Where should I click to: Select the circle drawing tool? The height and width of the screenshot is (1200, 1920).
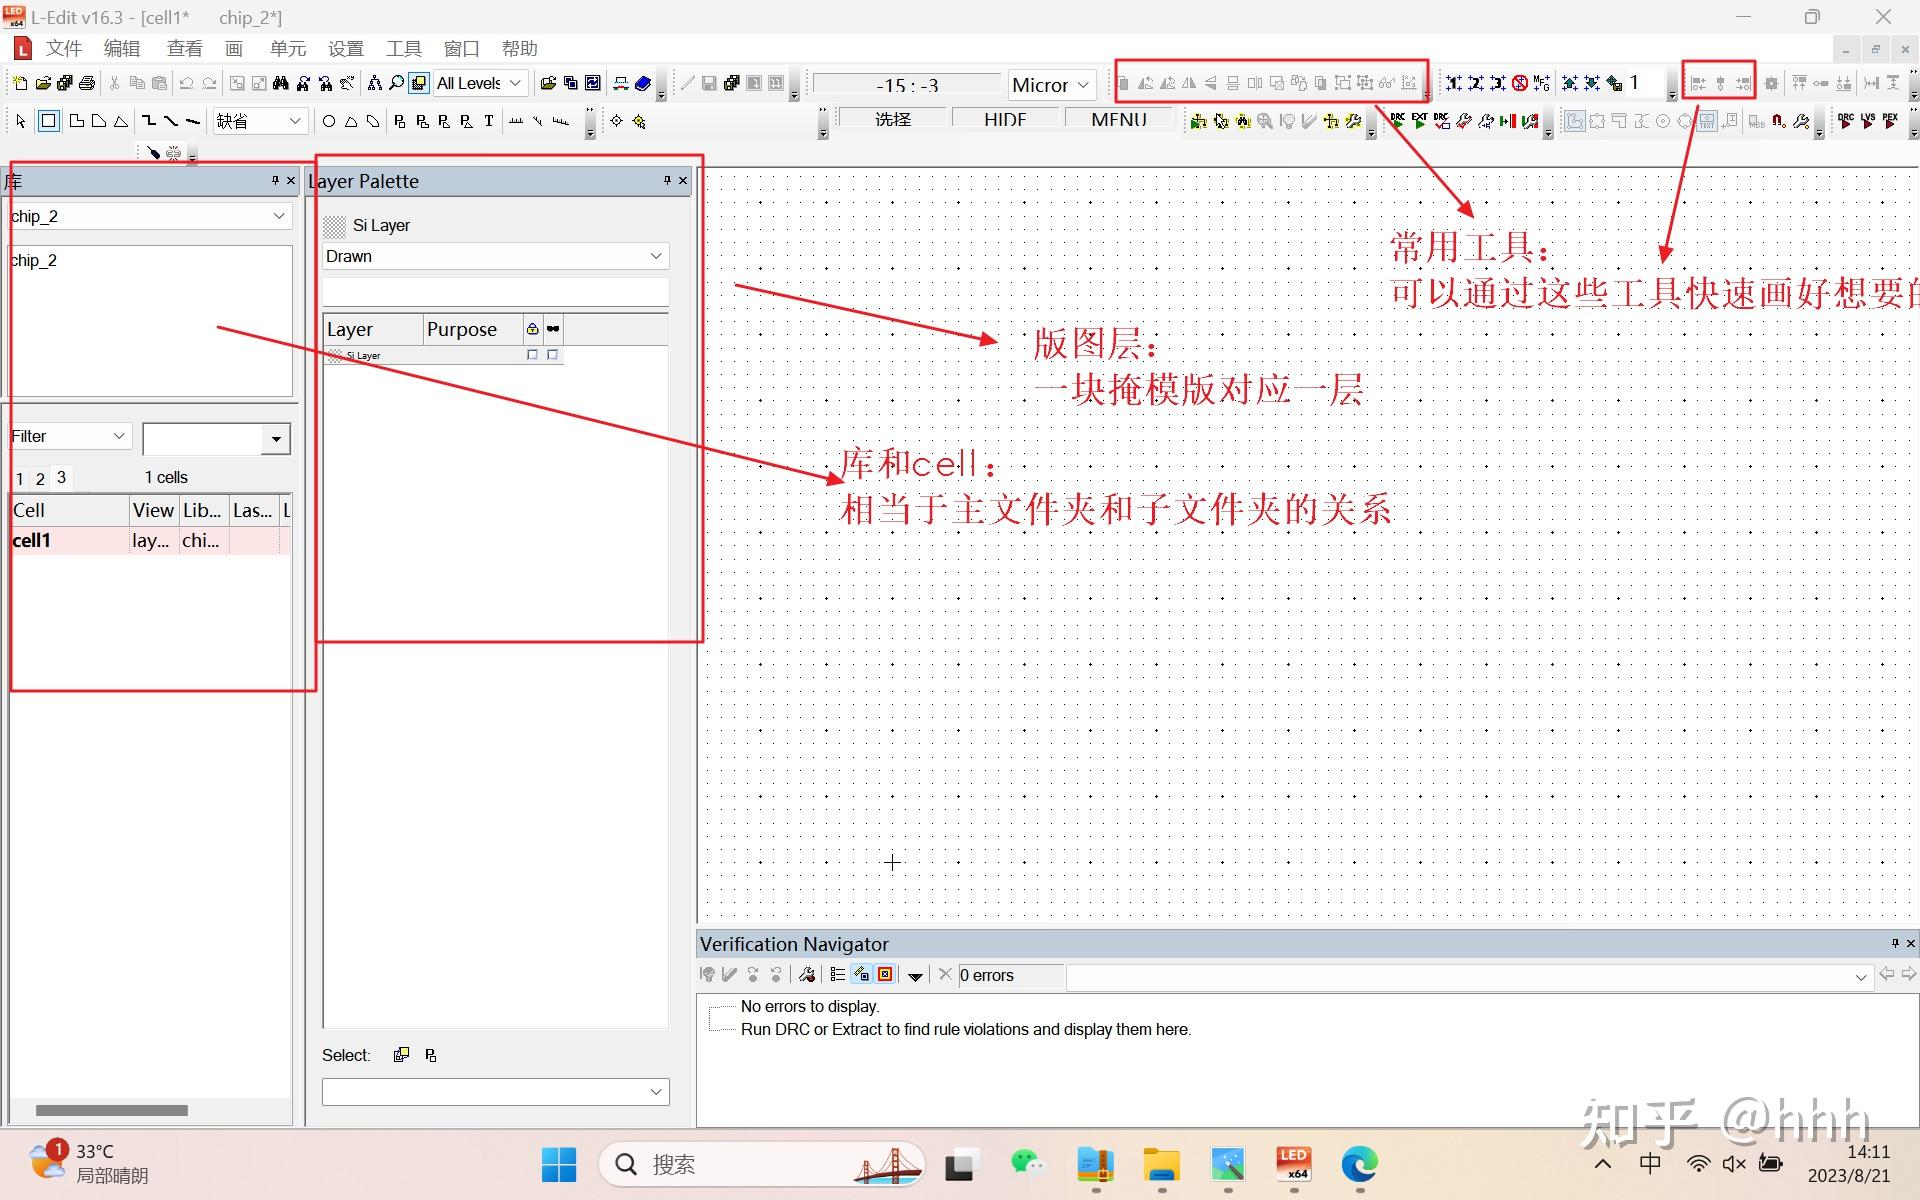(x=329, y=121)
